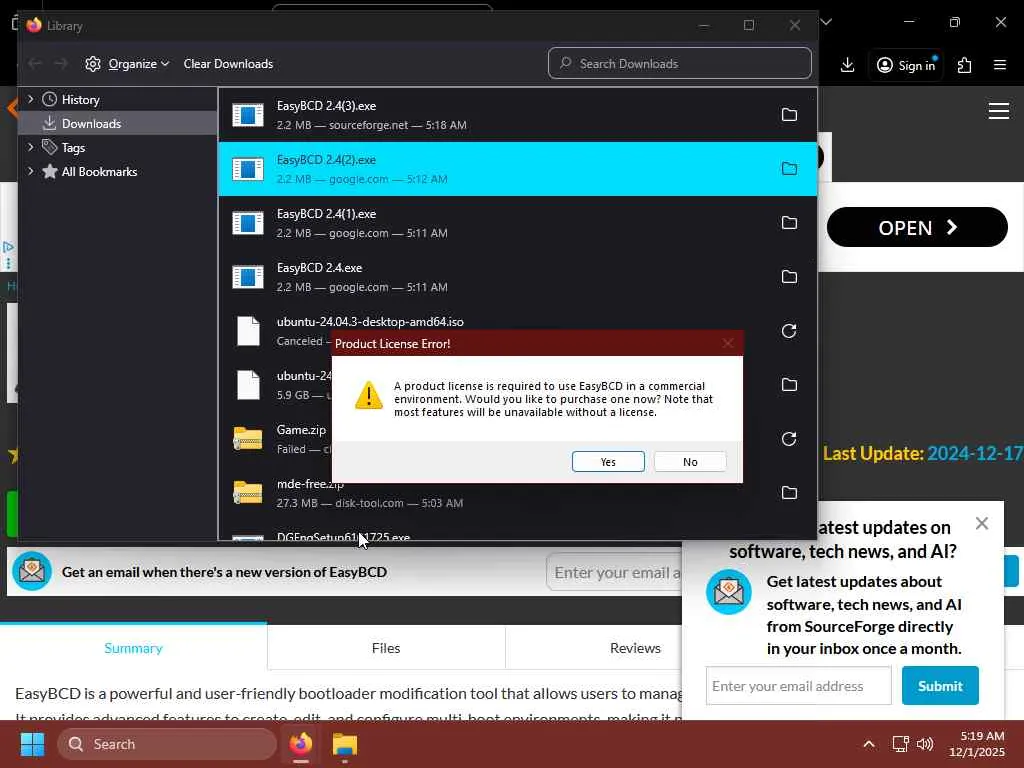The height and width of the screenshot is (768, 1024).
Task: Open the Organize dropdown menu
Action: 138,64
